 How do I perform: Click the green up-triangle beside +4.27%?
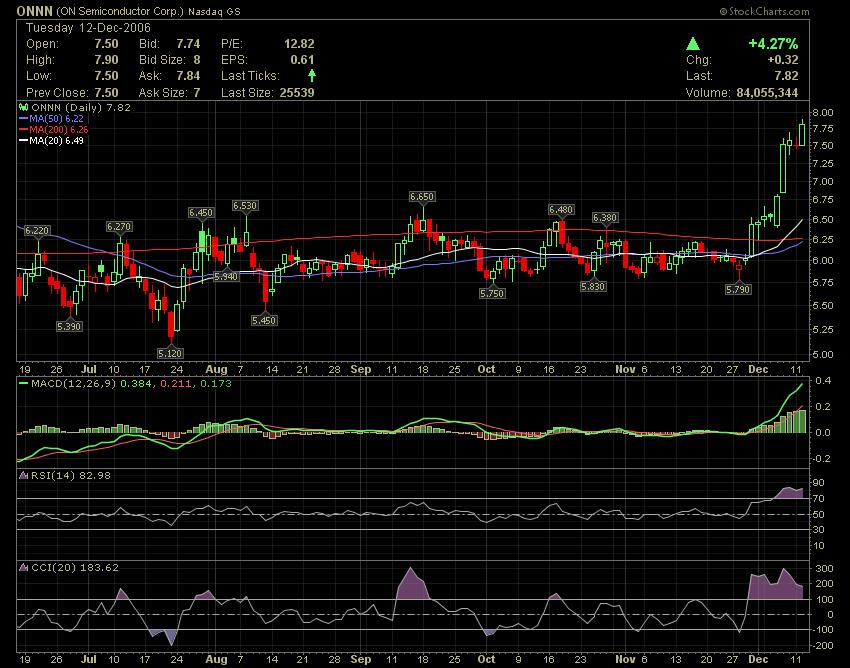pyautogui.click(x=692, y=44)
